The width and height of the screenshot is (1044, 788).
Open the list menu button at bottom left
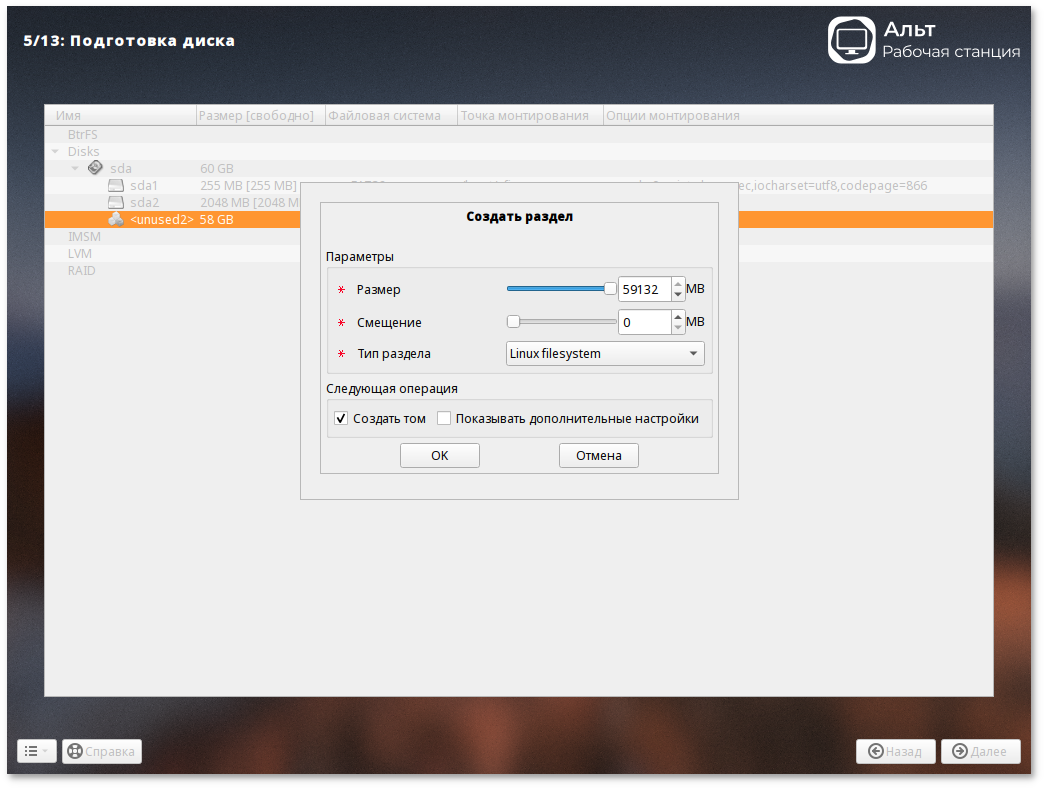tap(36, 751)
